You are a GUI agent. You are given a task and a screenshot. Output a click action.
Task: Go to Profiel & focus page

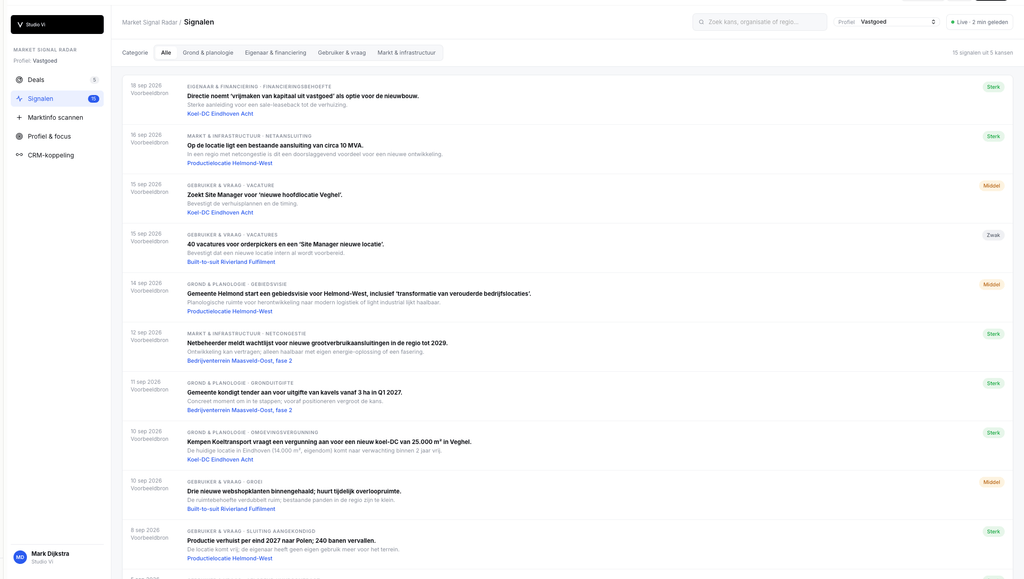pos(57,136)
